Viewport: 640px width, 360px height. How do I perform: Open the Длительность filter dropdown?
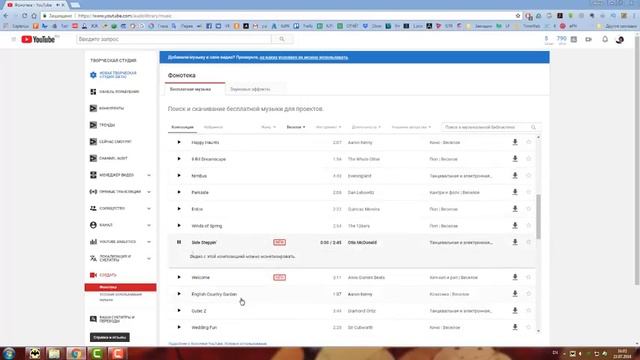(366, 127)
